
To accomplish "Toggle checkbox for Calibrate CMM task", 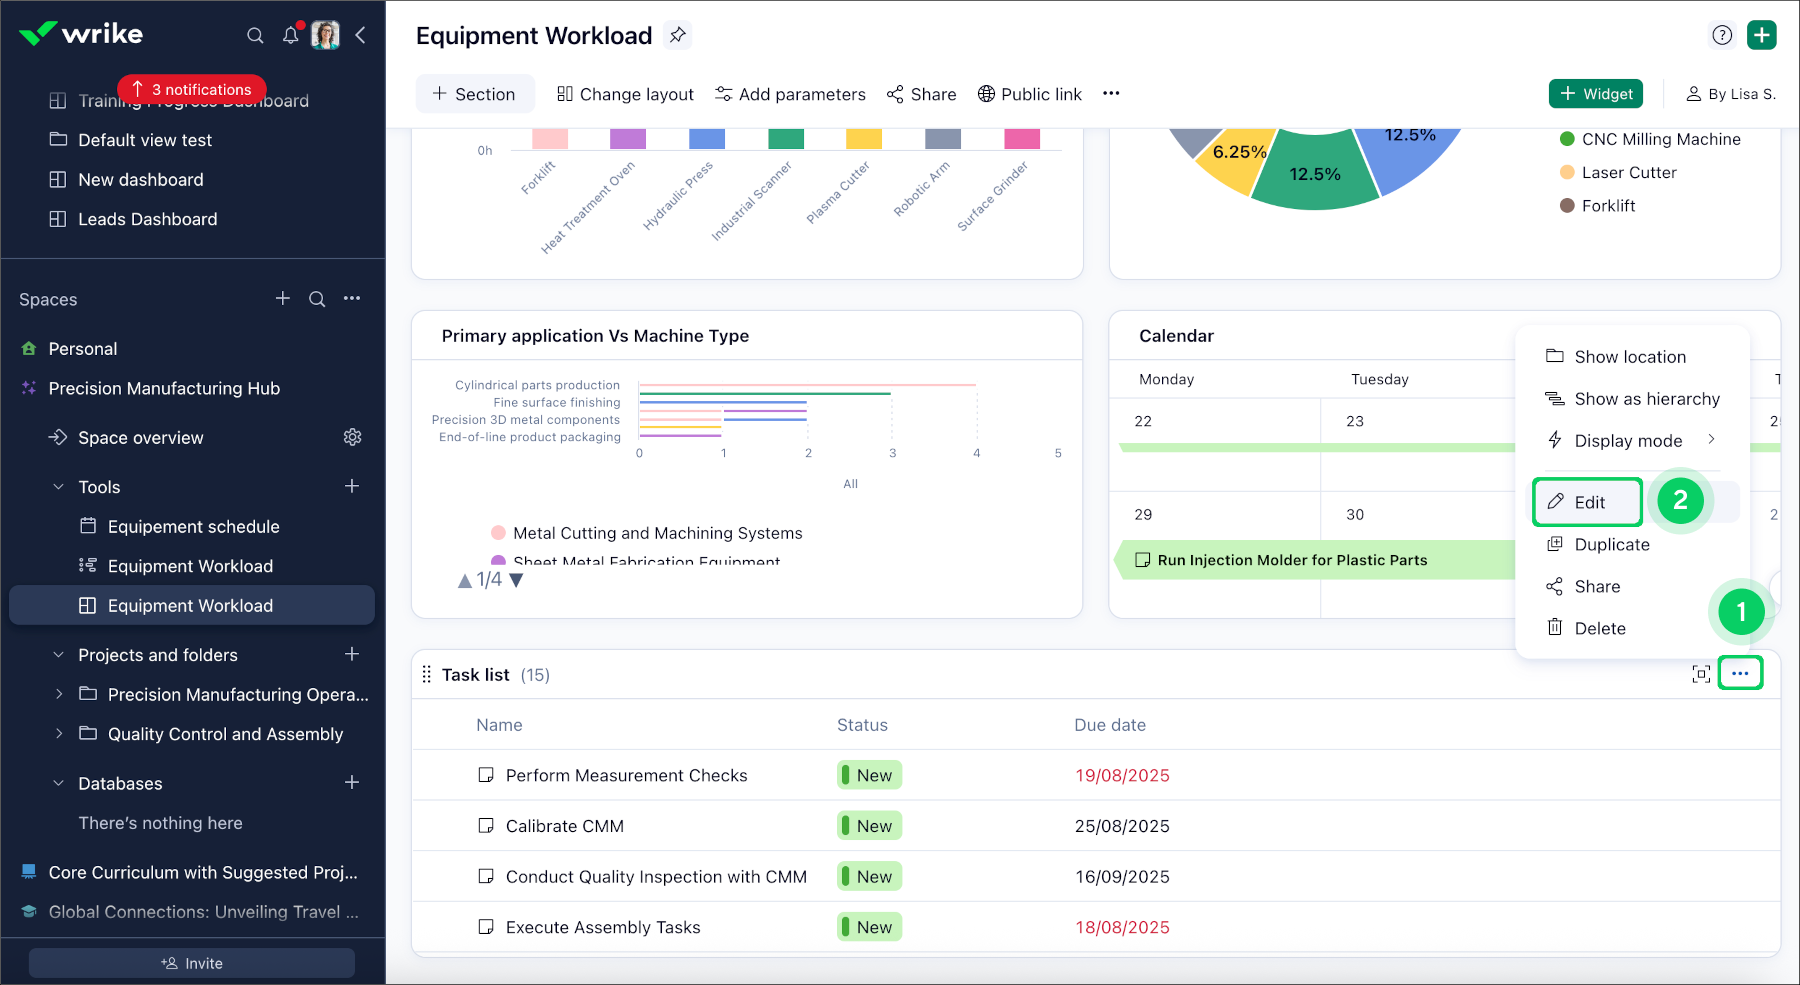I will pyautogui.click(x=486, y=826).
